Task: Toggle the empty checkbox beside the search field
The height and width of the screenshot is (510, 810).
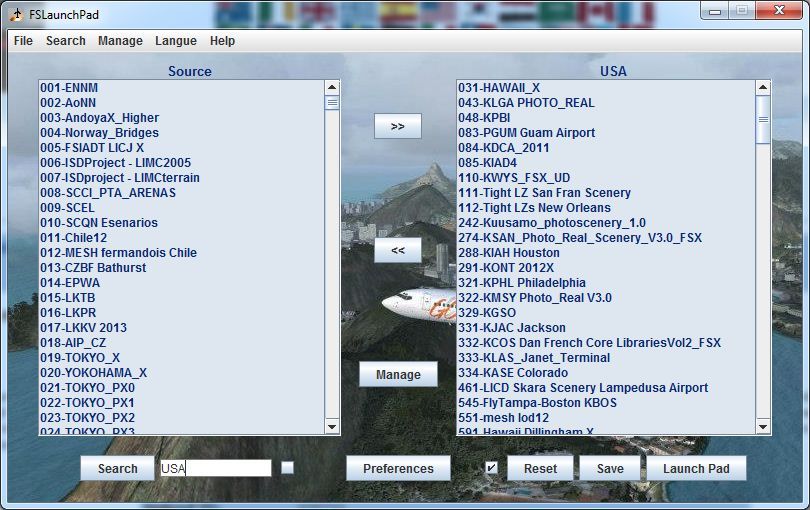Action: point(287,468)
